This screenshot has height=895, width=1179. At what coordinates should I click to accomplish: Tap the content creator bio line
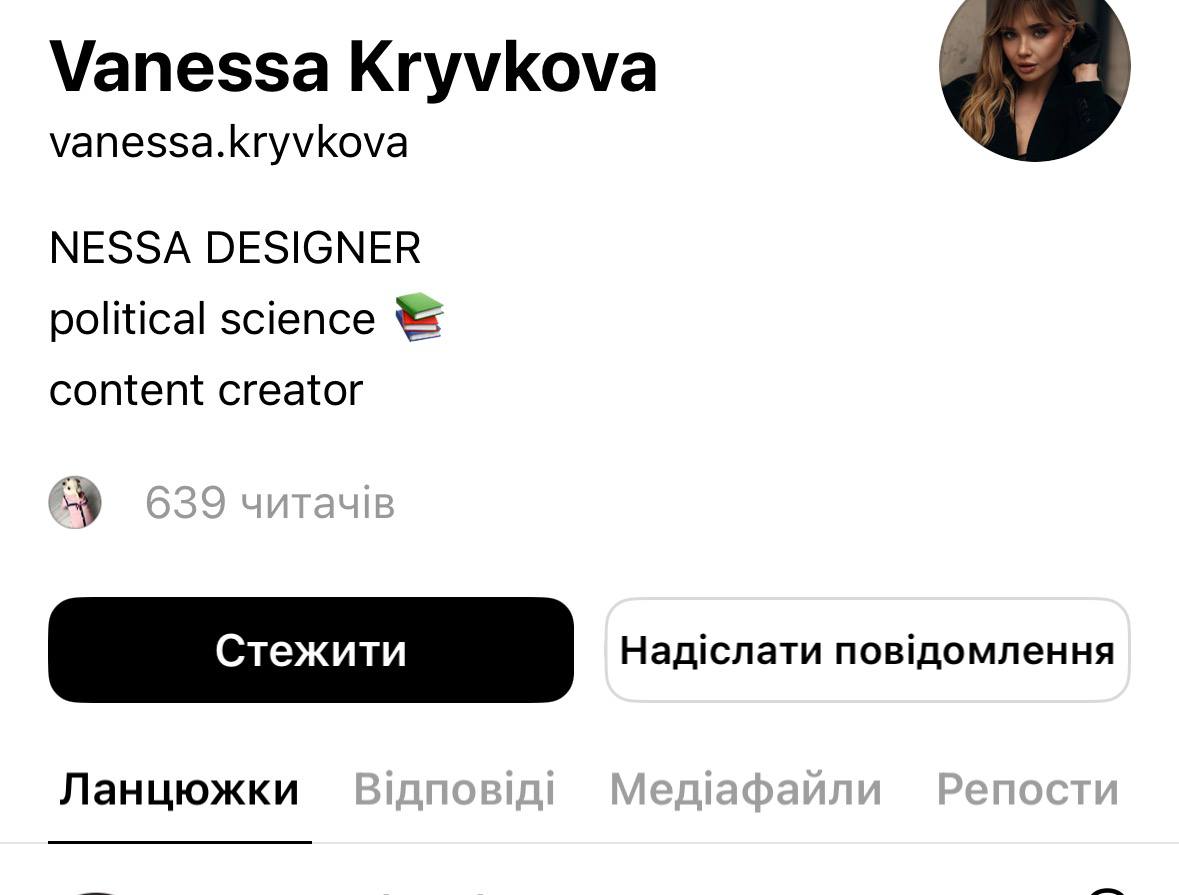point(206,390)
